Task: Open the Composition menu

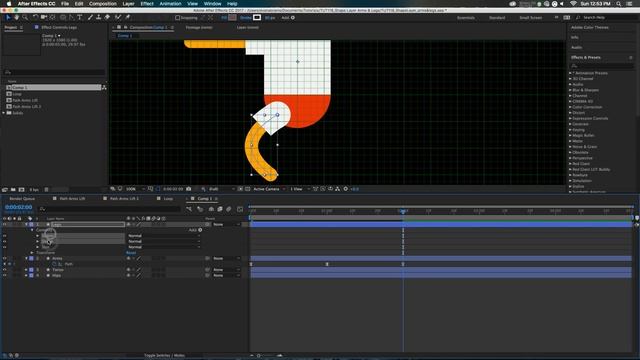Action: pos(103,4)
